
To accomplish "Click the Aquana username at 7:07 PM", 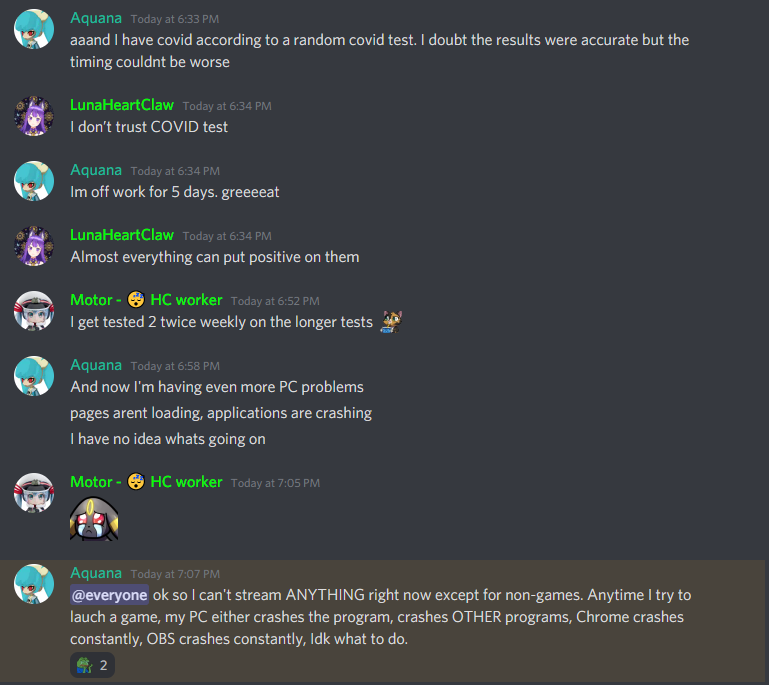I will (96, 573).
